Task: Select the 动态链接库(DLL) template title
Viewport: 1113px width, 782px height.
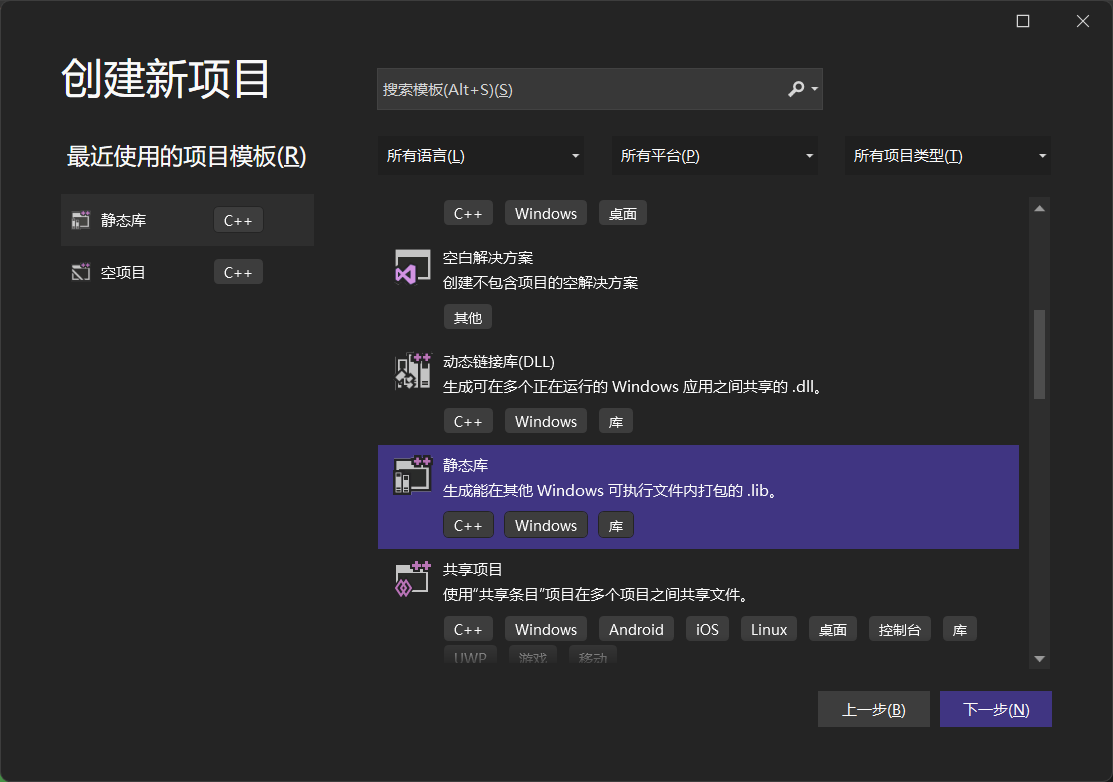Action: point(498,362)
